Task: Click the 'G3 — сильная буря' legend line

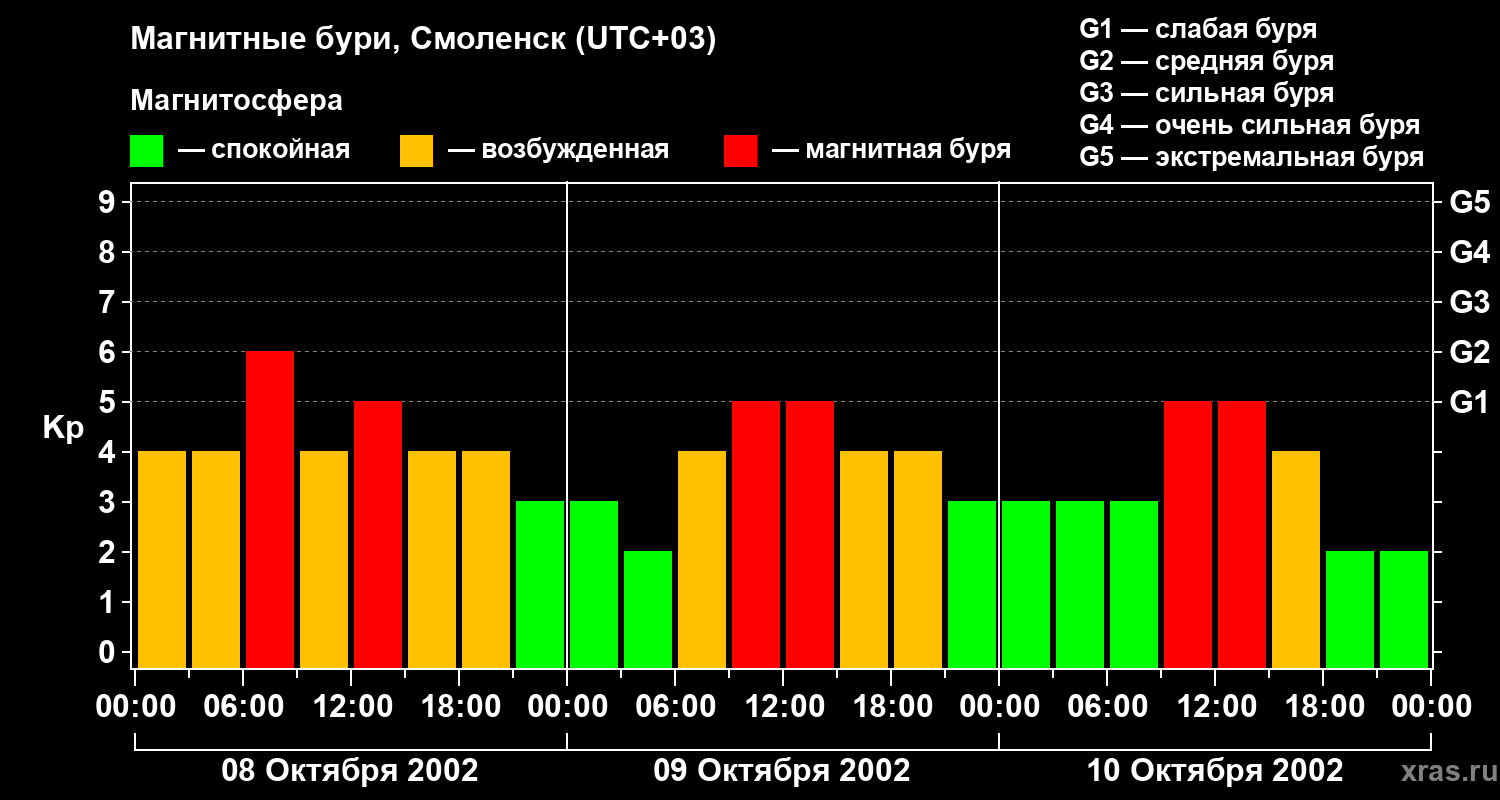Action: pos(1207,93)
